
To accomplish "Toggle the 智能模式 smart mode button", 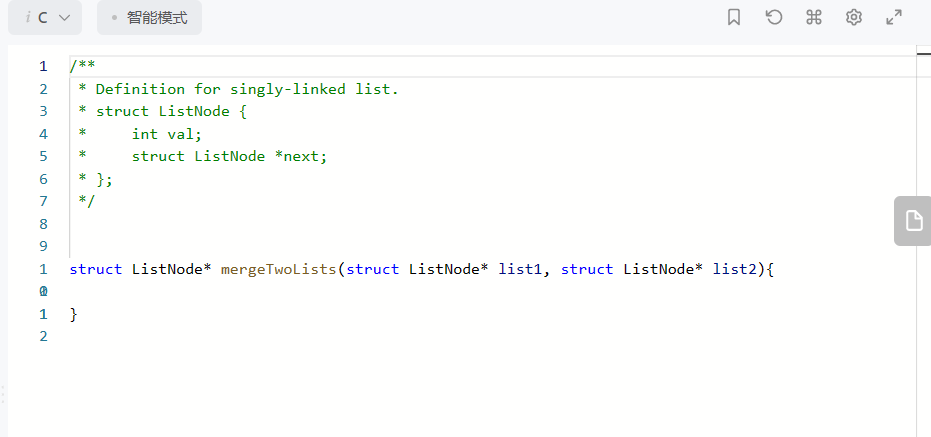I will coord(150,18).
